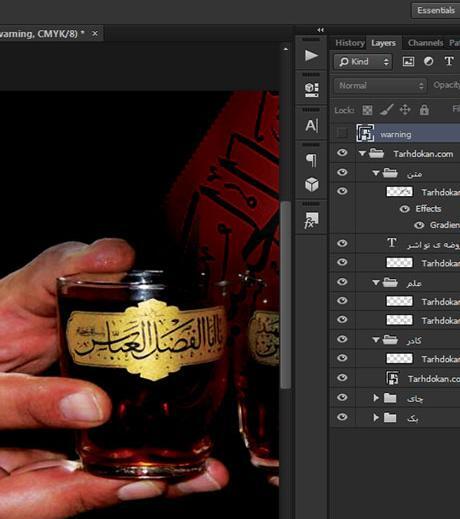Click the scroll up arrow of the canvas
The height and width of the screenshot is (519, 460).
[x=286, y=49]
